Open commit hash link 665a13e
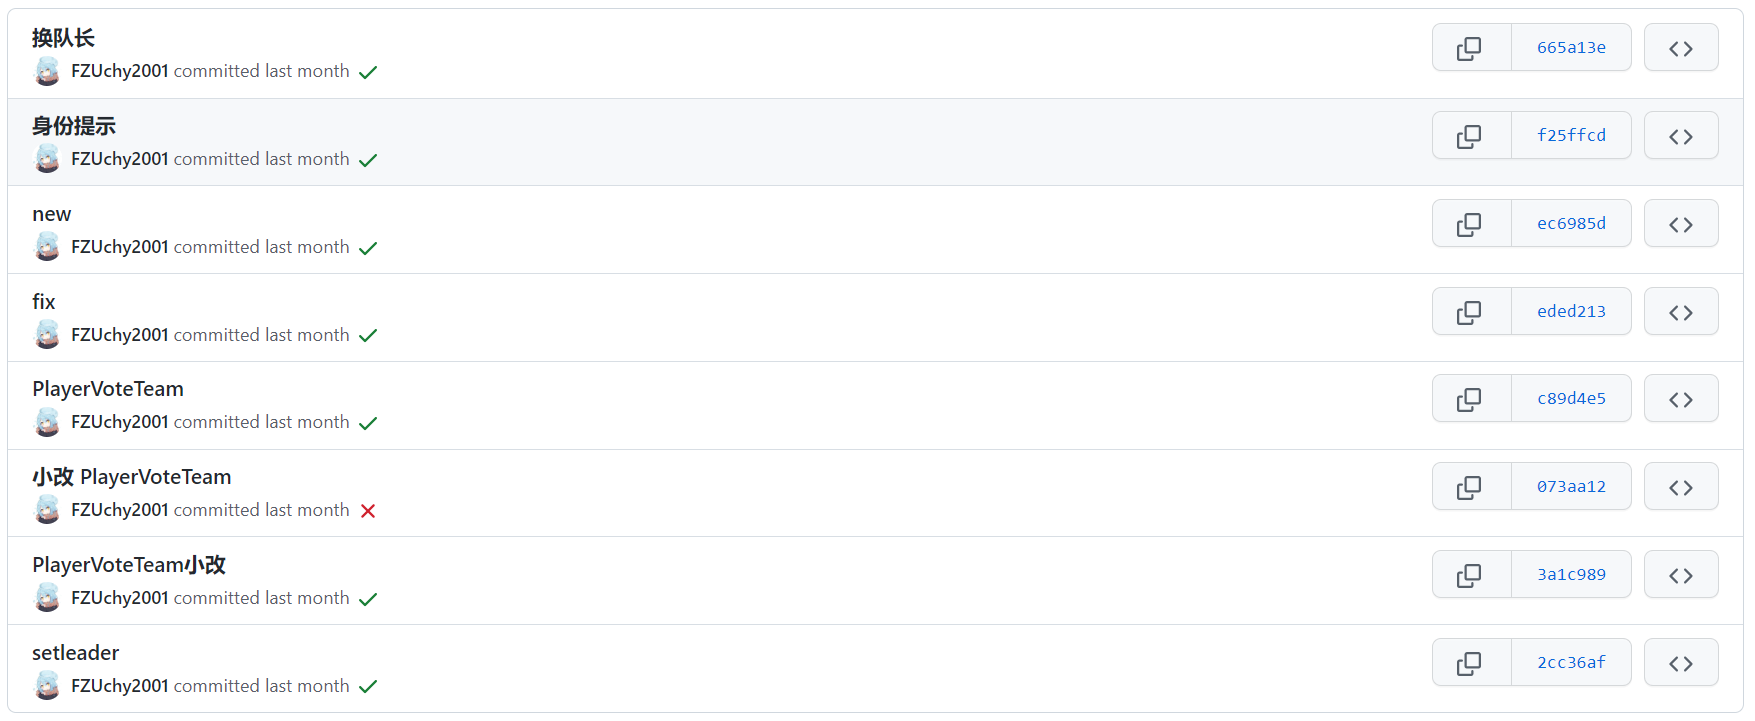Screen dimensions: 1755x721 click(1571, 48)
